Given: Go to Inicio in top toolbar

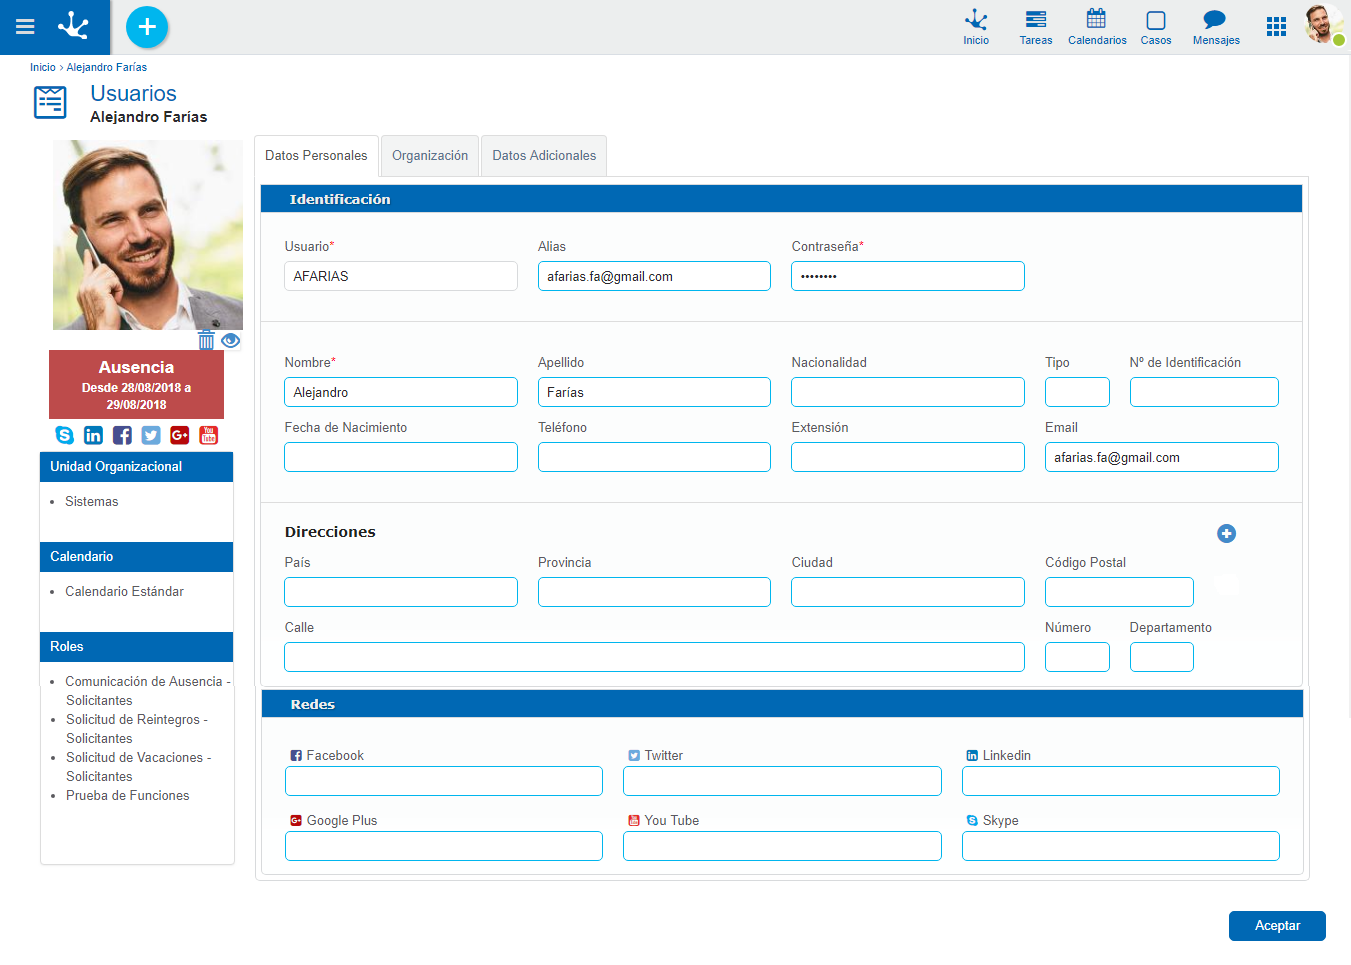Looking at the screenshot, I should (976, 27).
